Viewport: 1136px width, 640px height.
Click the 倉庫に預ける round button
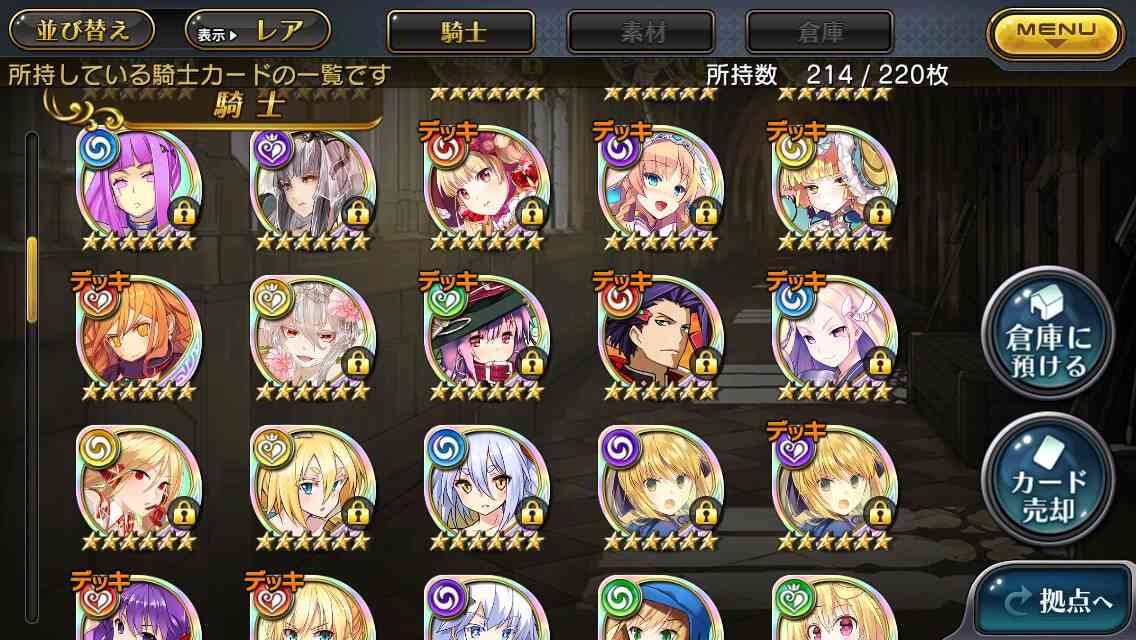click(1048, 333)
